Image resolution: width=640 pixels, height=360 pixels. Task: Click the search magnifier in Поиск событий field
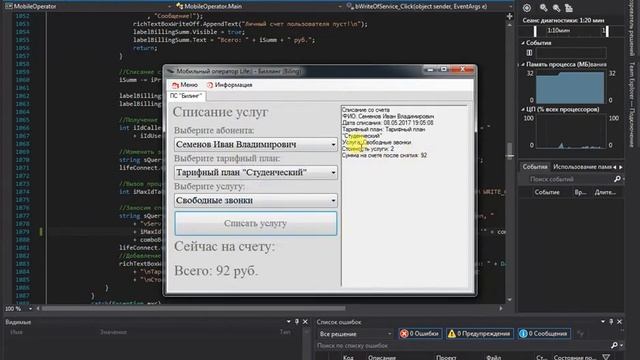pyautogui.click(x=617, y=179)
